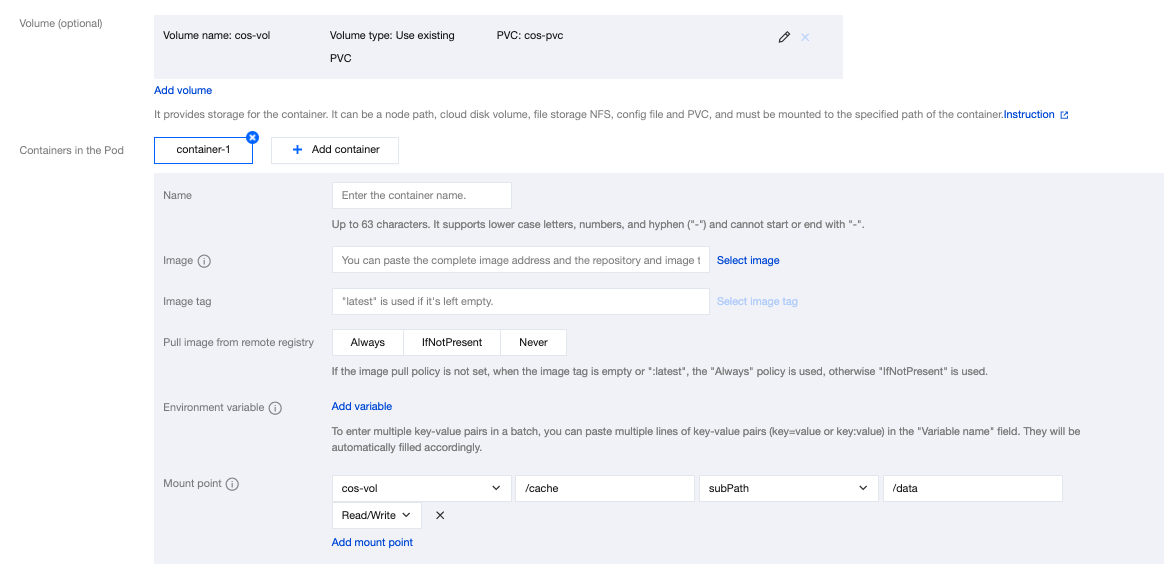1173x564 pixels.
Task: Remove the cos-vol volume entry
Action: [805, 37]
